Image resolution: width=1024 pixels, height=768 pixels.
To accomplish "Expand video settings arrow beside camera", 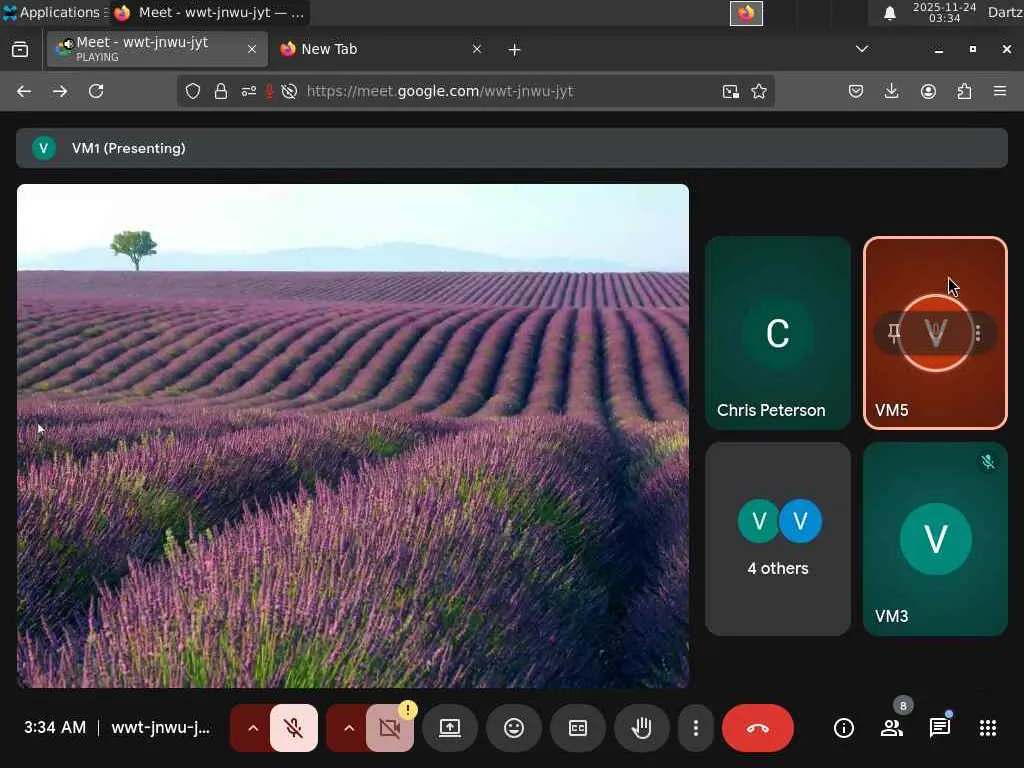I will (x=348, y=728).
